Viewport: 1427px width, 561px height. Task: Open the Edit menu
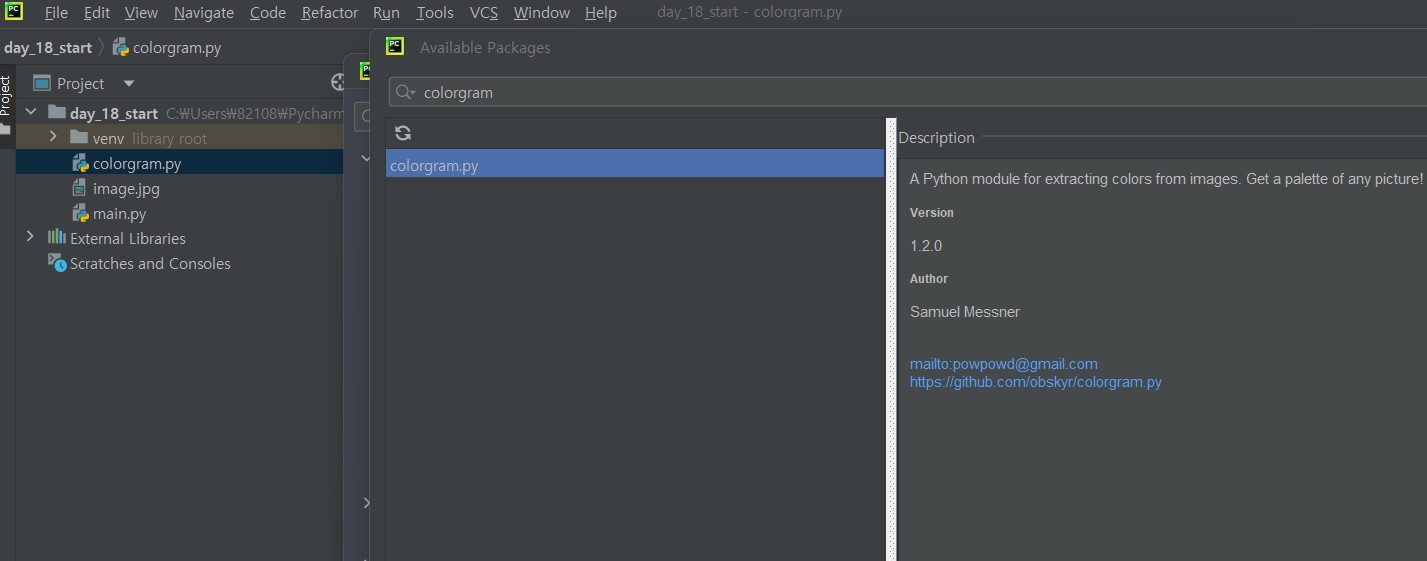[x=97, y=13]
